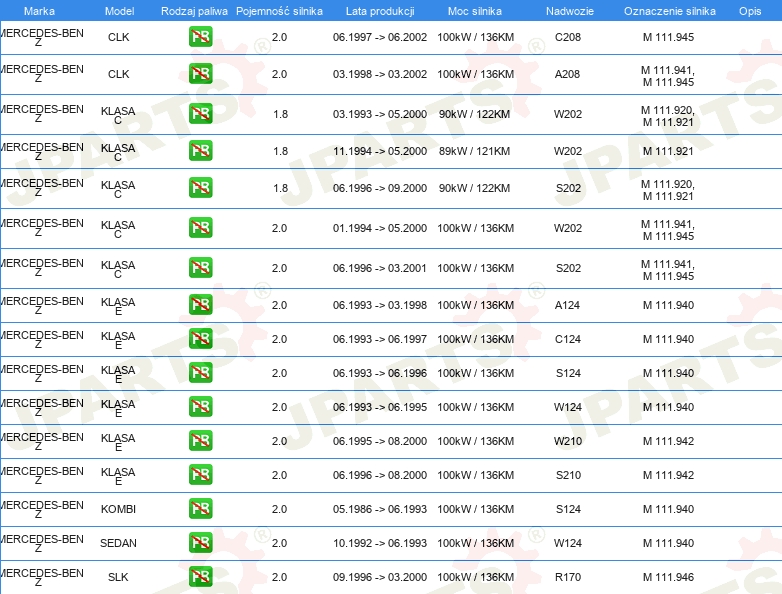The width and height of the screenshot is (782, 594).
Task: Click the fuel icon in the 06.1993 -> 06.1996 row
Action: coord(200,373)
